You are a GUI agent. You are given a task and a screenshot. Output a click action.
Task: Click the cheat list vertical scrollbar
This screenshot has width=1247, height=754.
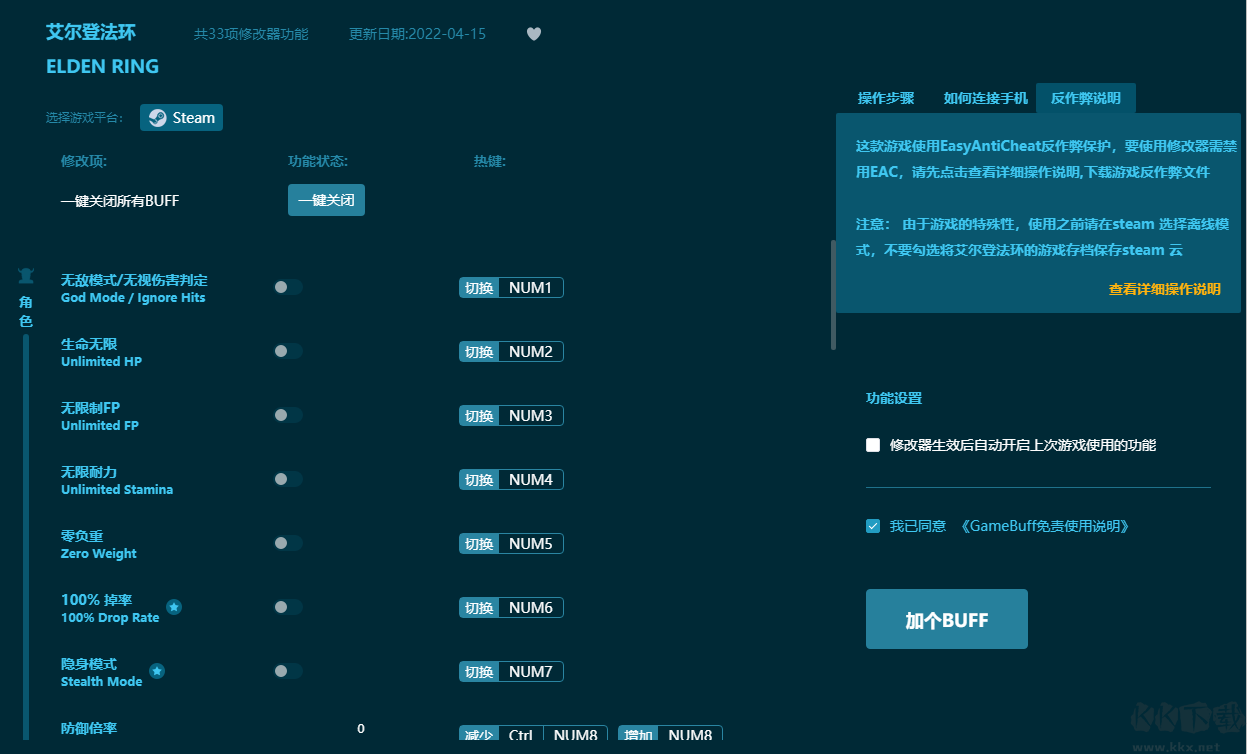pos(833,295)
